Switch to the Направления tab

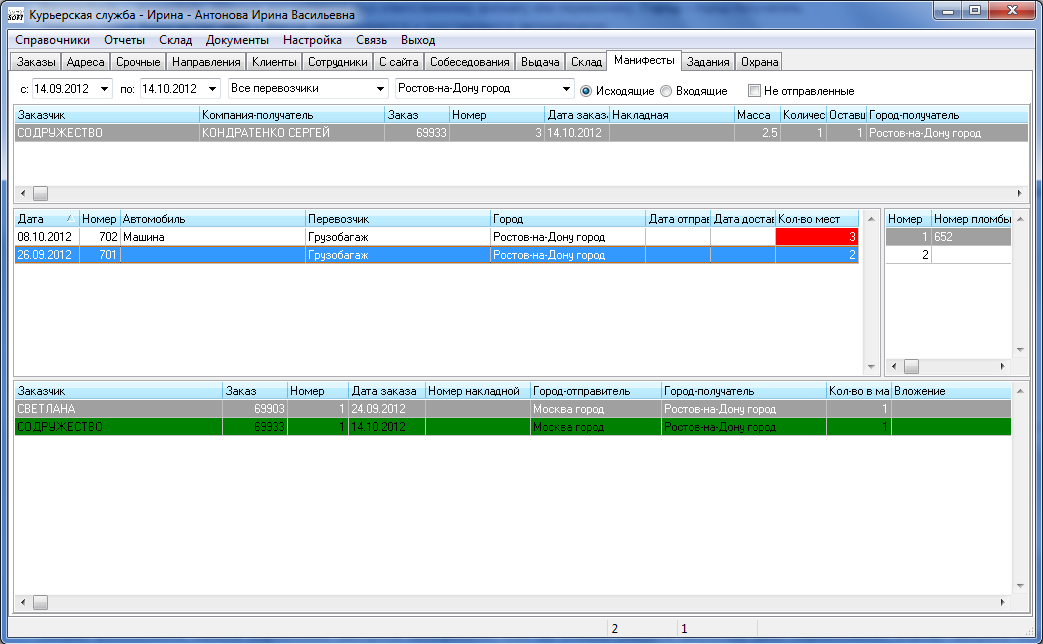pos(206,62)
